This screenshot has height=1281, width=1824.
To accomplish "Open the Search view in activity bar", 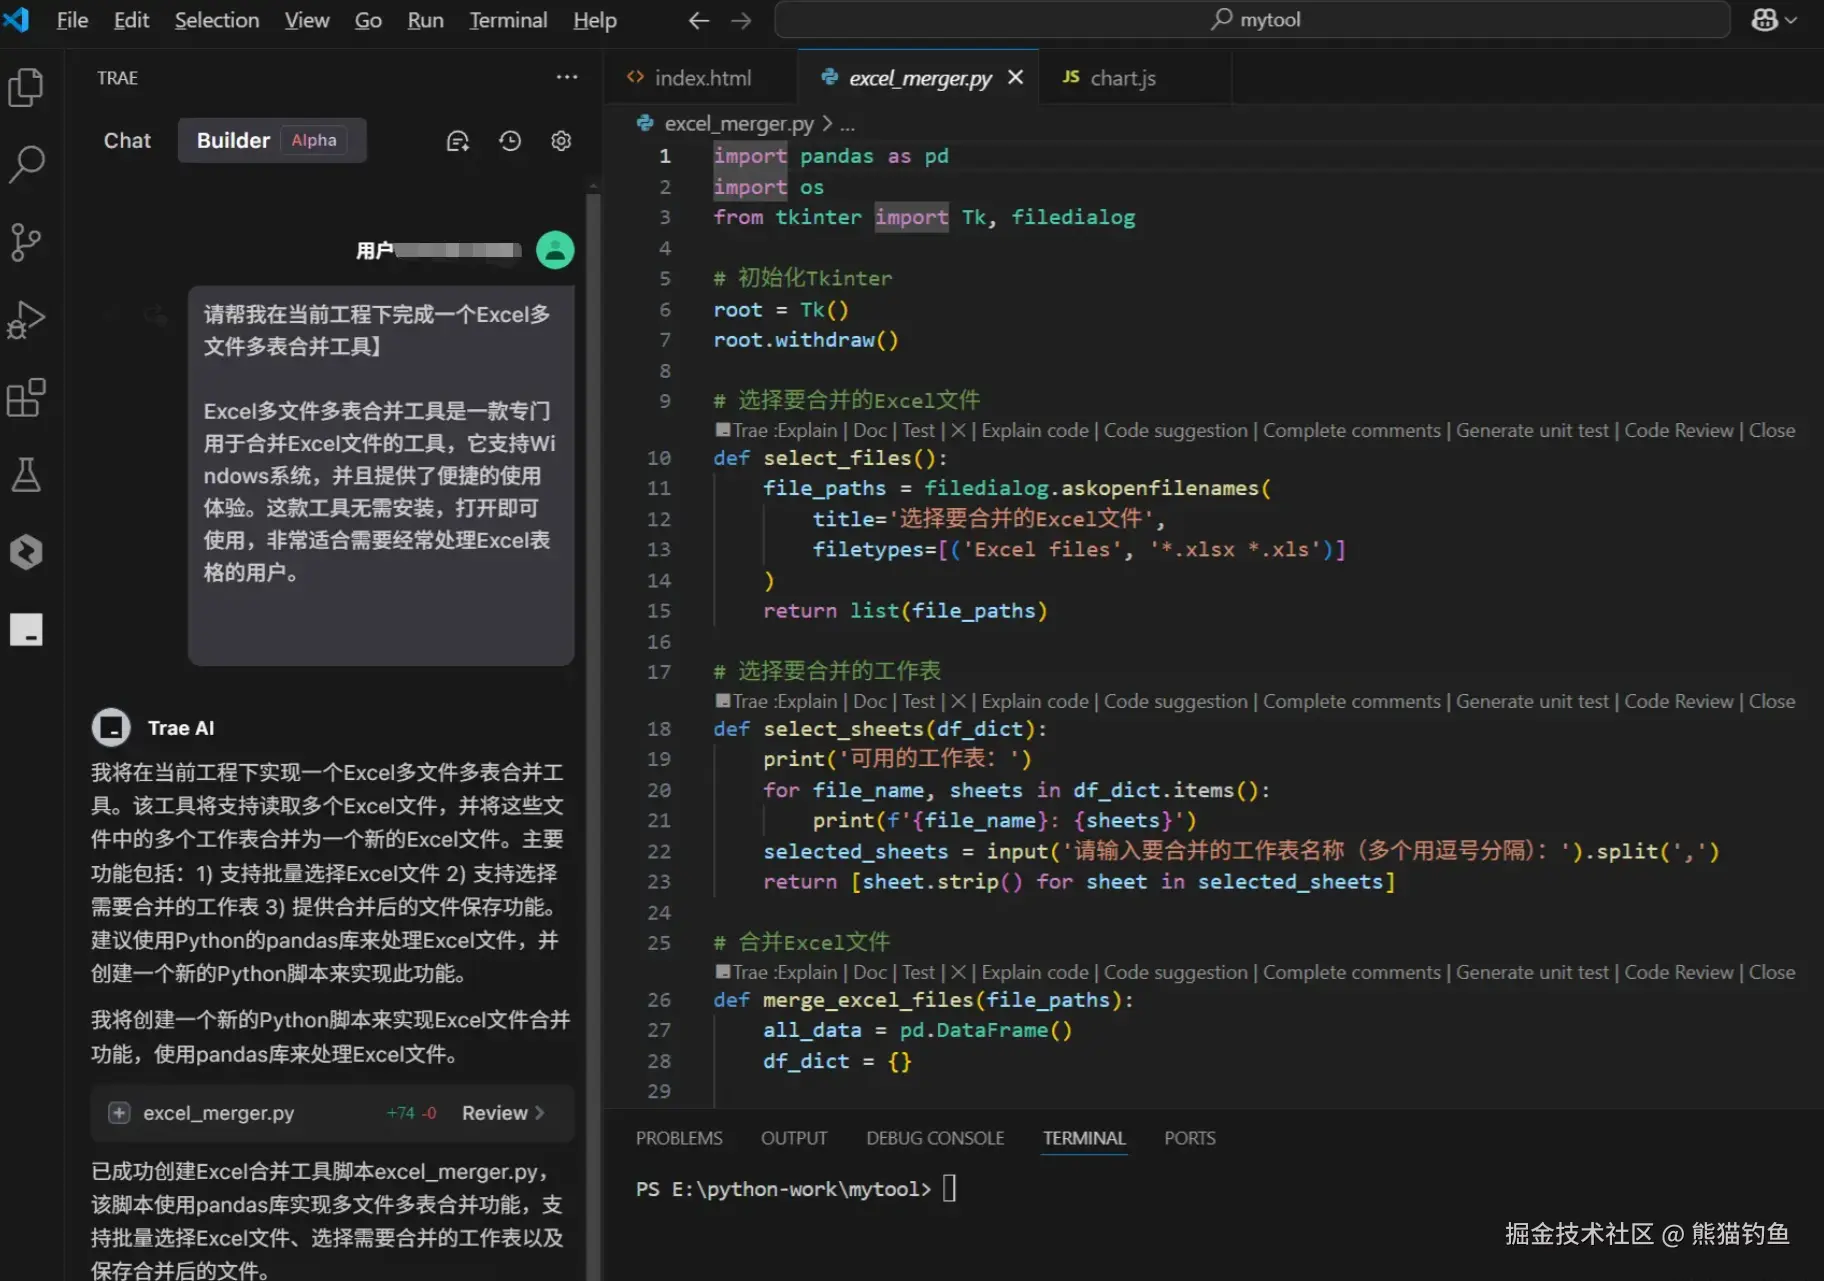I will 26,164.
